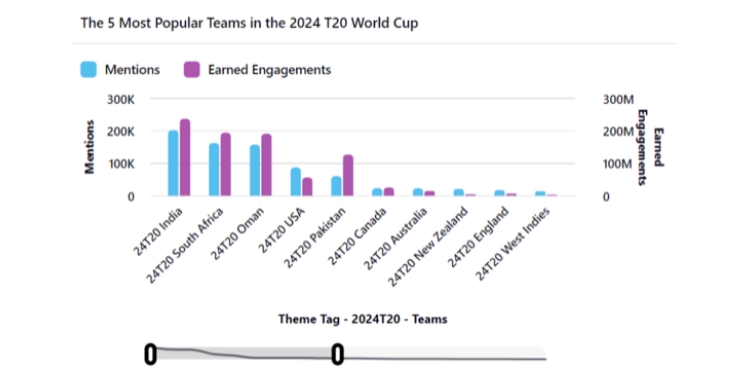Click the Earned Engagements legend label
Viewport: 750px width, 375px height.
point(269,70)
